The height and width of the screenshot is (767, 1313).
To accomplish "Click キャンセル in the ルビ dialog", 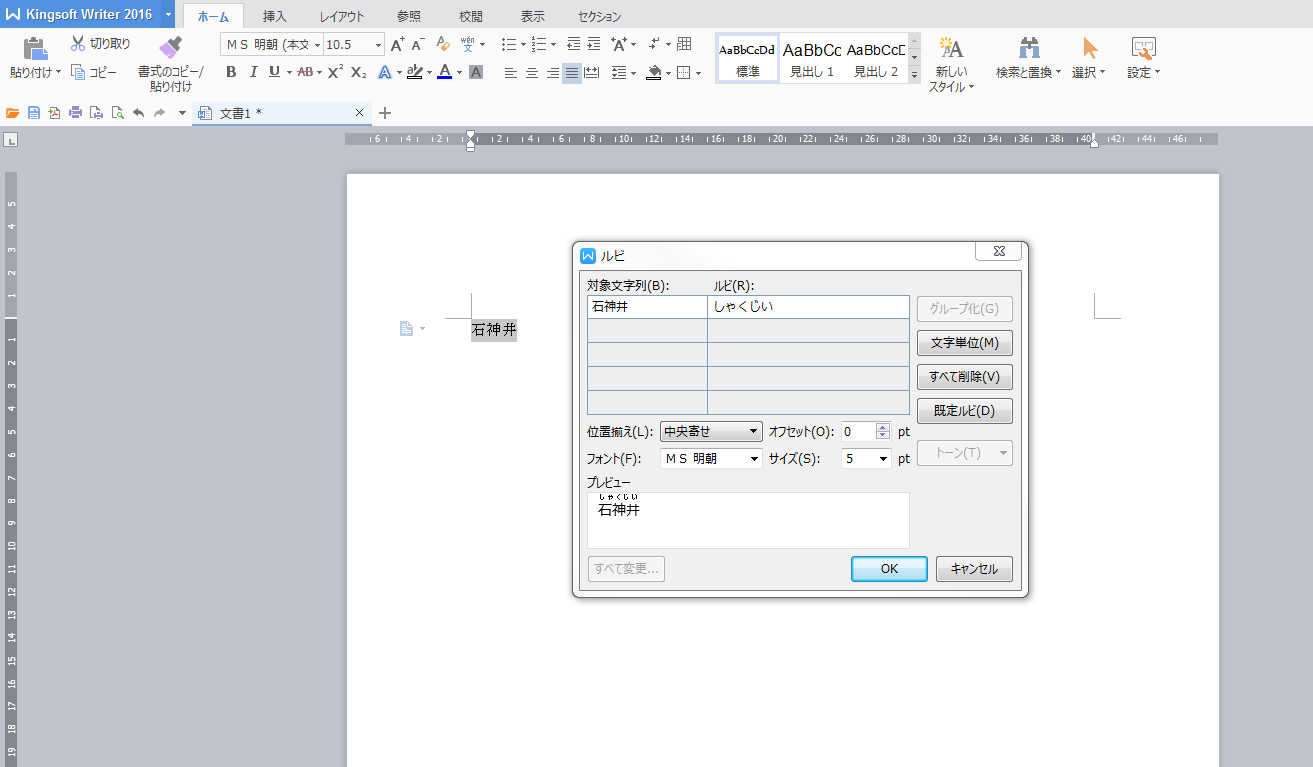I will (974, 568).
